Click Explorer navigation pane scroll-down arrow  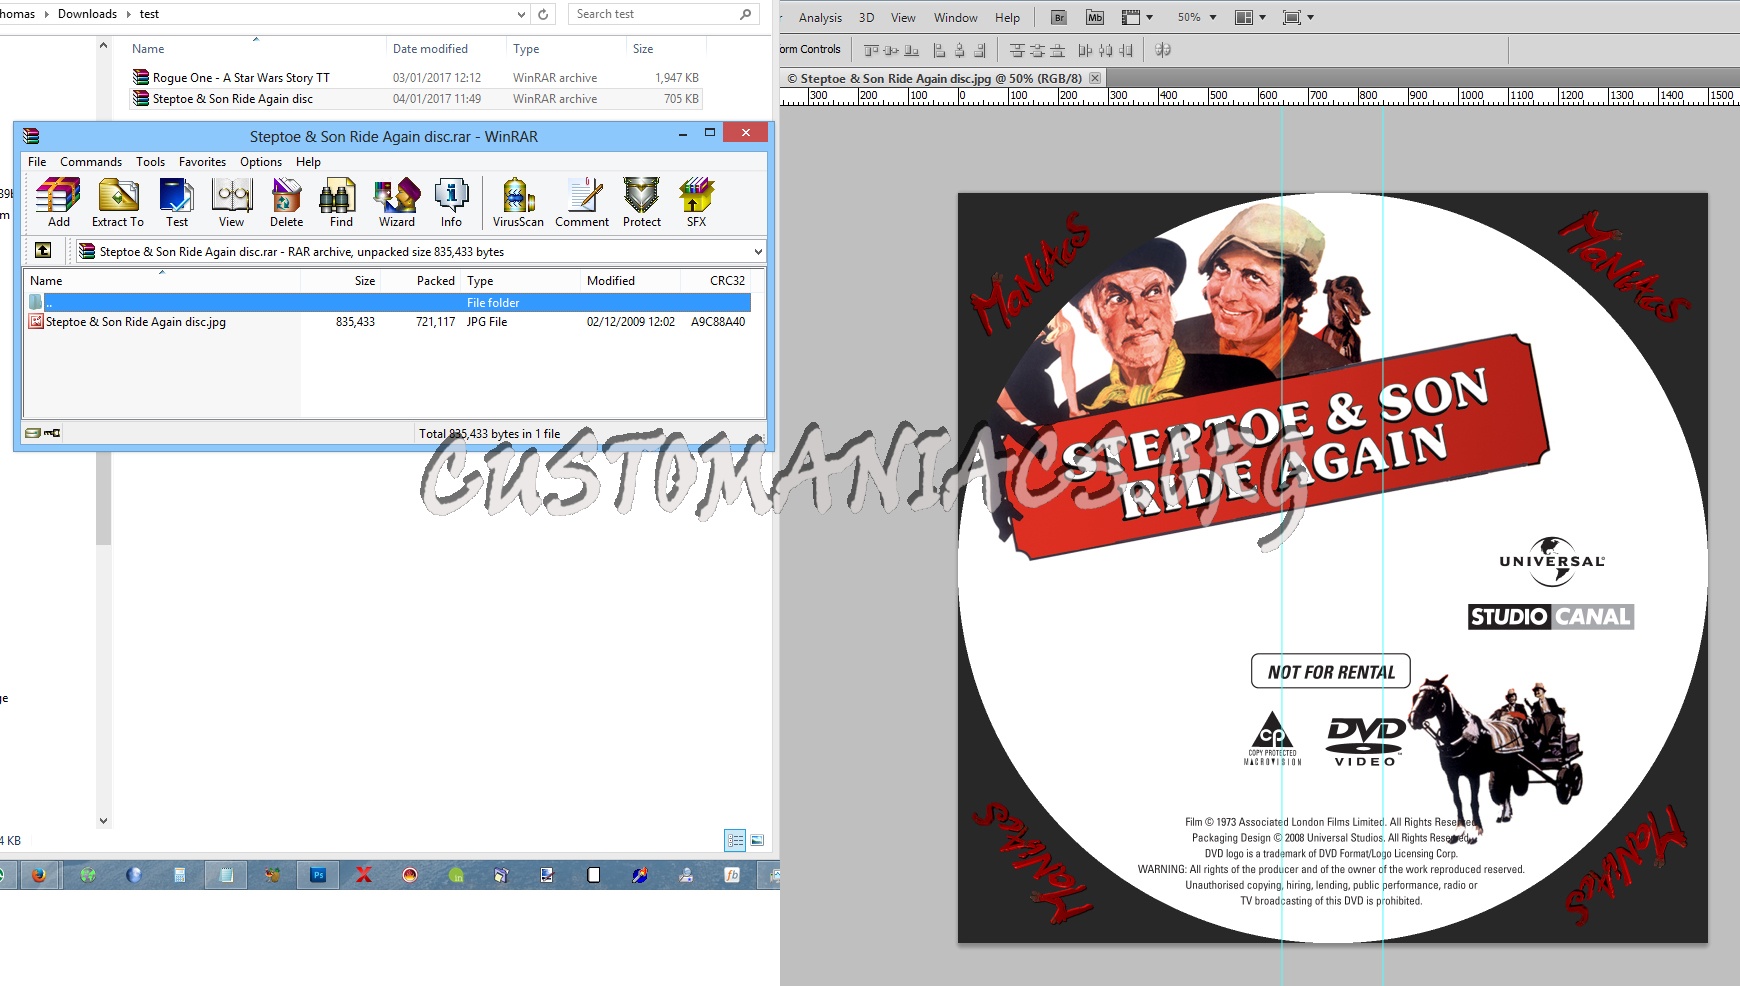coord(103,821)
